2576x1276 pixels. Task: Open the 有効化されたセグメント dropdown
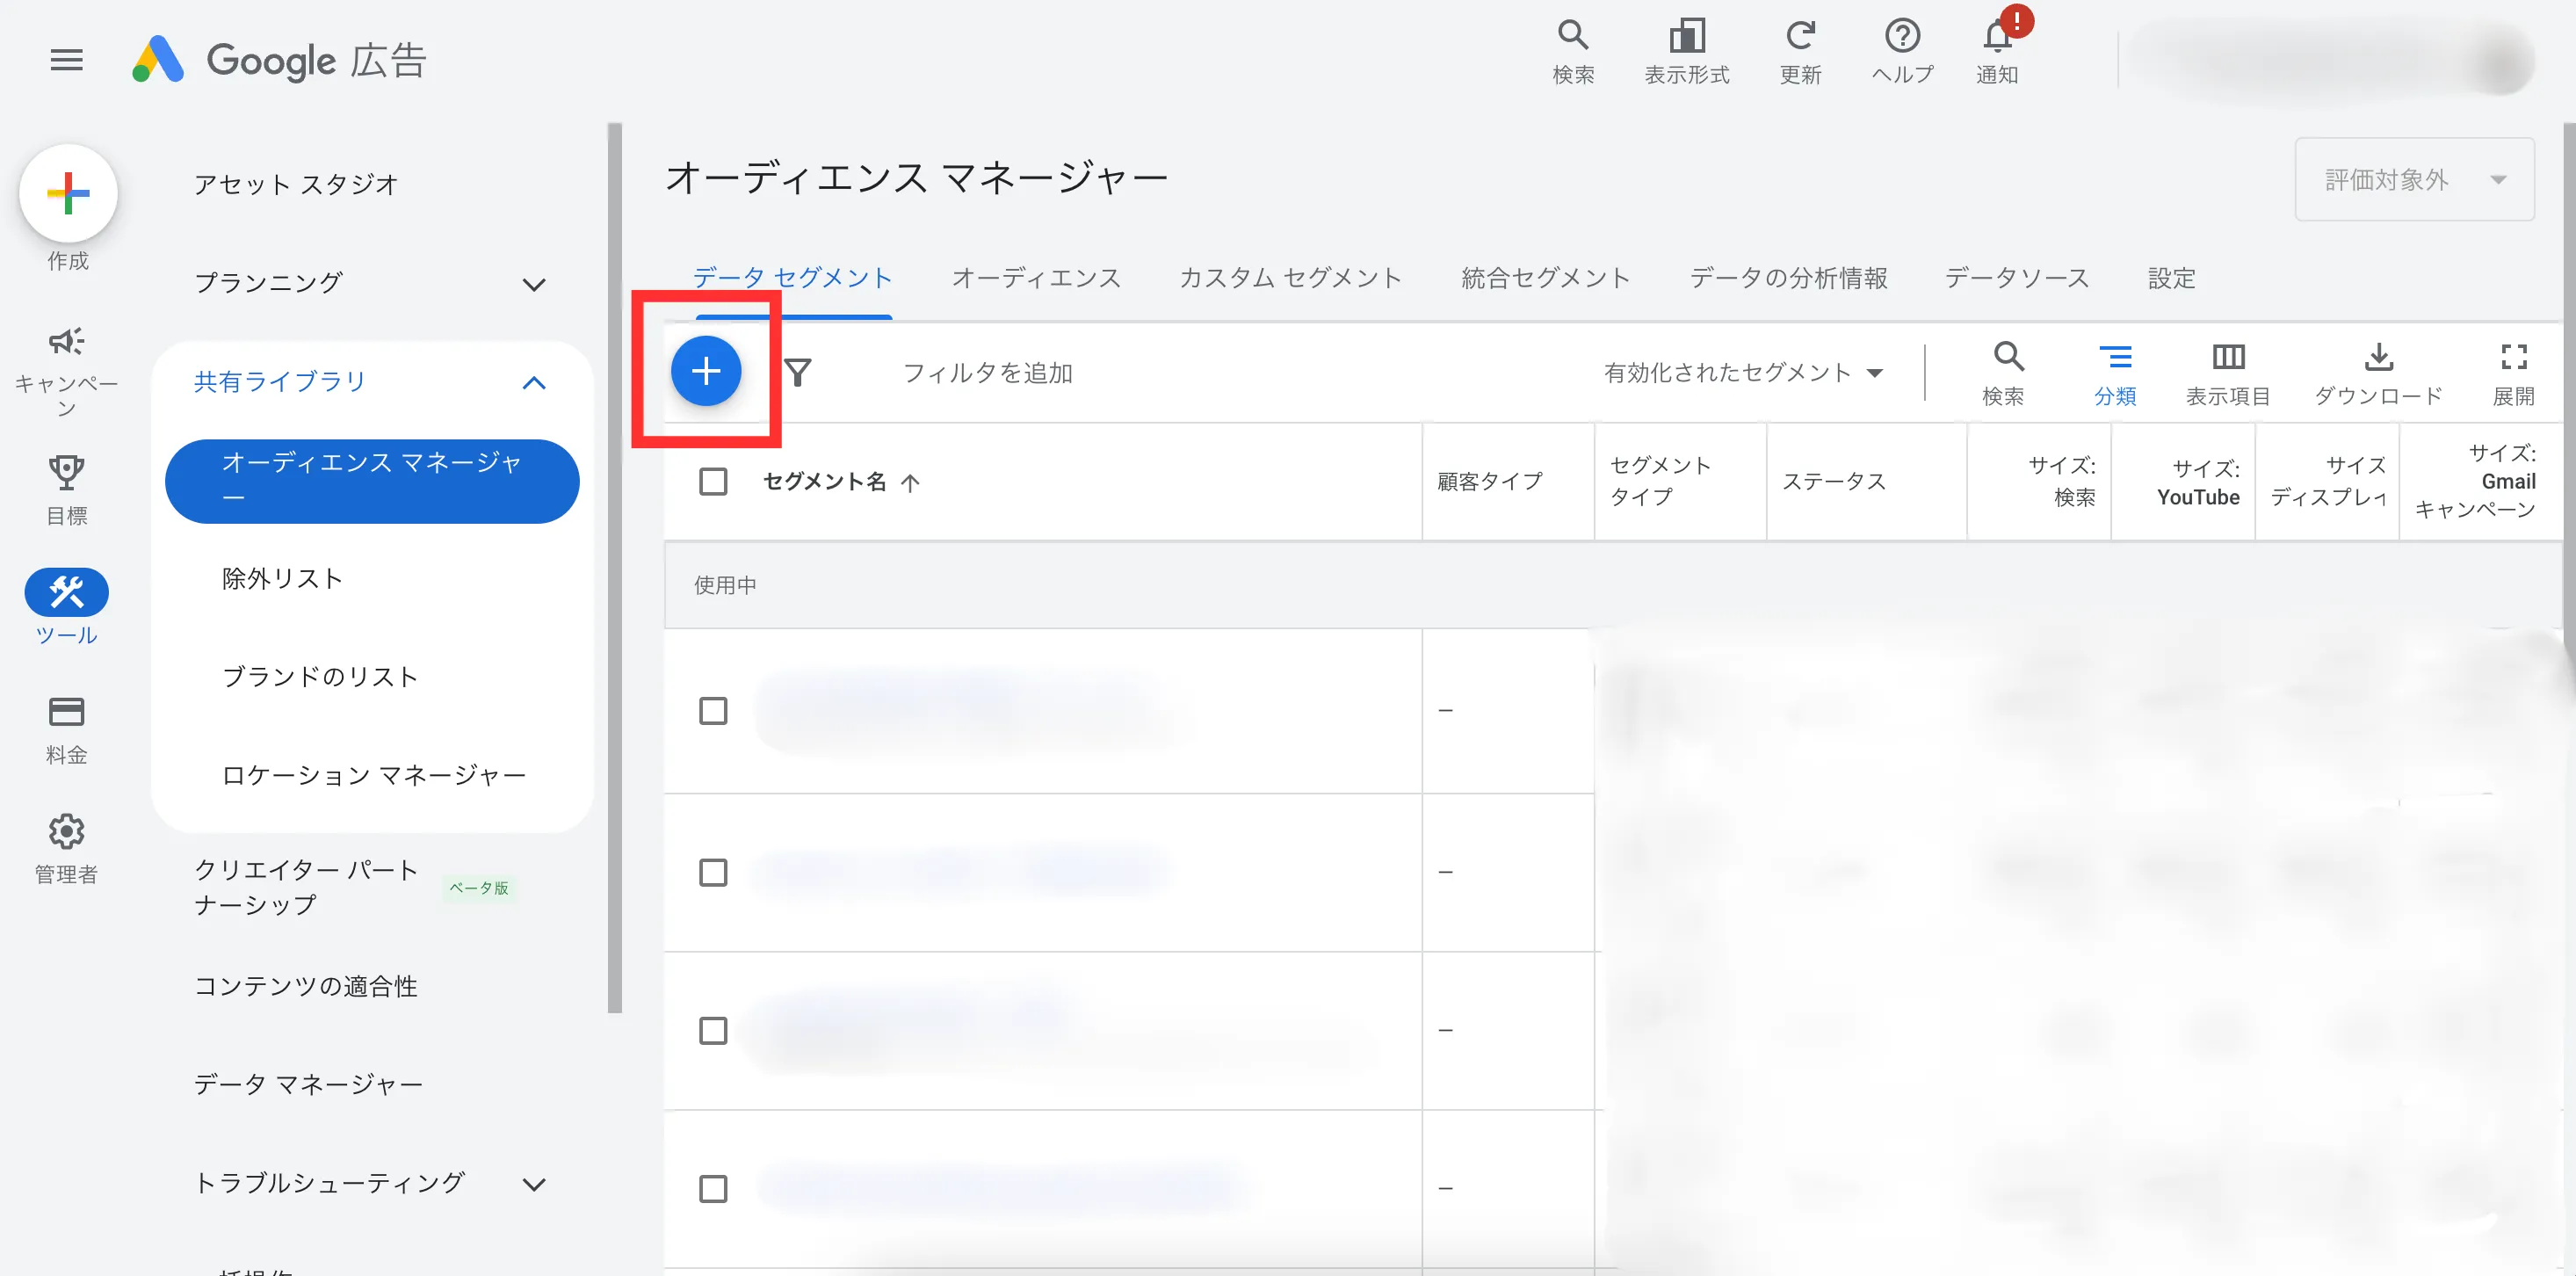[x=1743, y=373]
